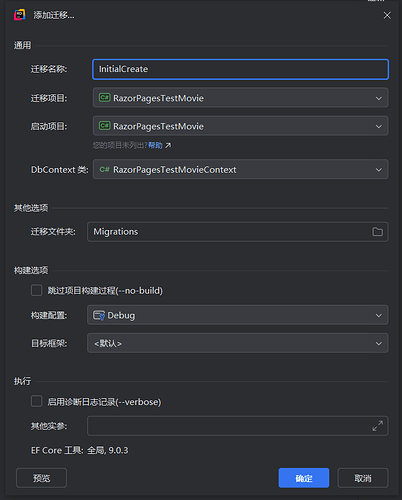Screen dimensions: 402x500
Task: Open the 启动项目 dropdown arrow
Action: (x=379, y=126)
